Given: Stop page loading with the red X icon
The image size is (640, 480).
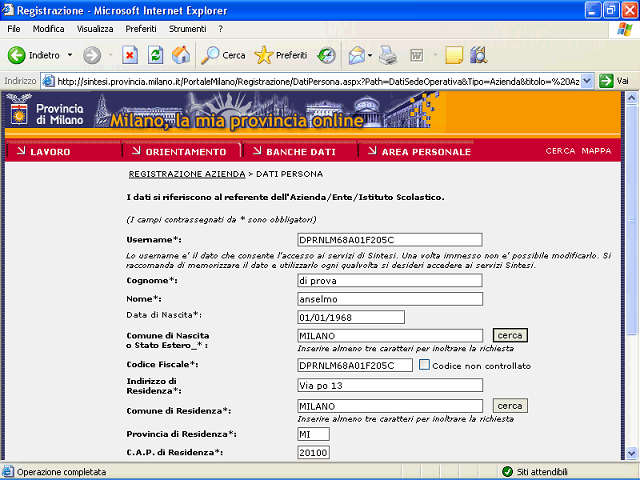Looking at the screenshot, I should coord(130,55).
